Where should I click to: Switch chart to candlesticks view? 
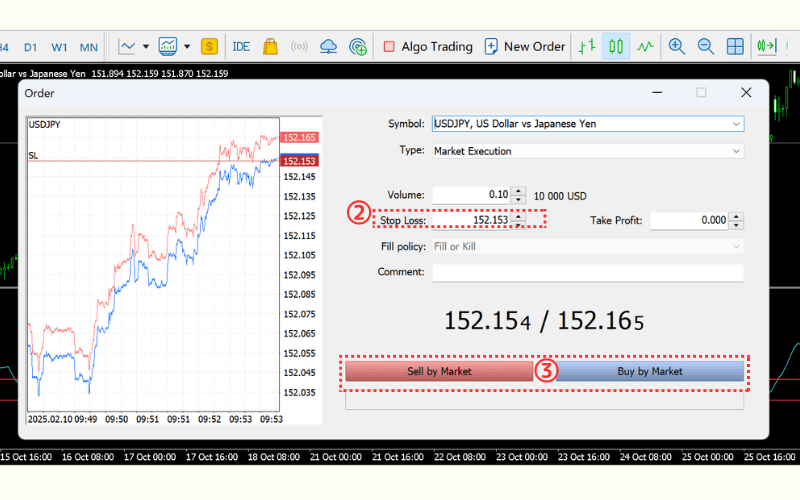pyautogui.click(x=616, y=46)
